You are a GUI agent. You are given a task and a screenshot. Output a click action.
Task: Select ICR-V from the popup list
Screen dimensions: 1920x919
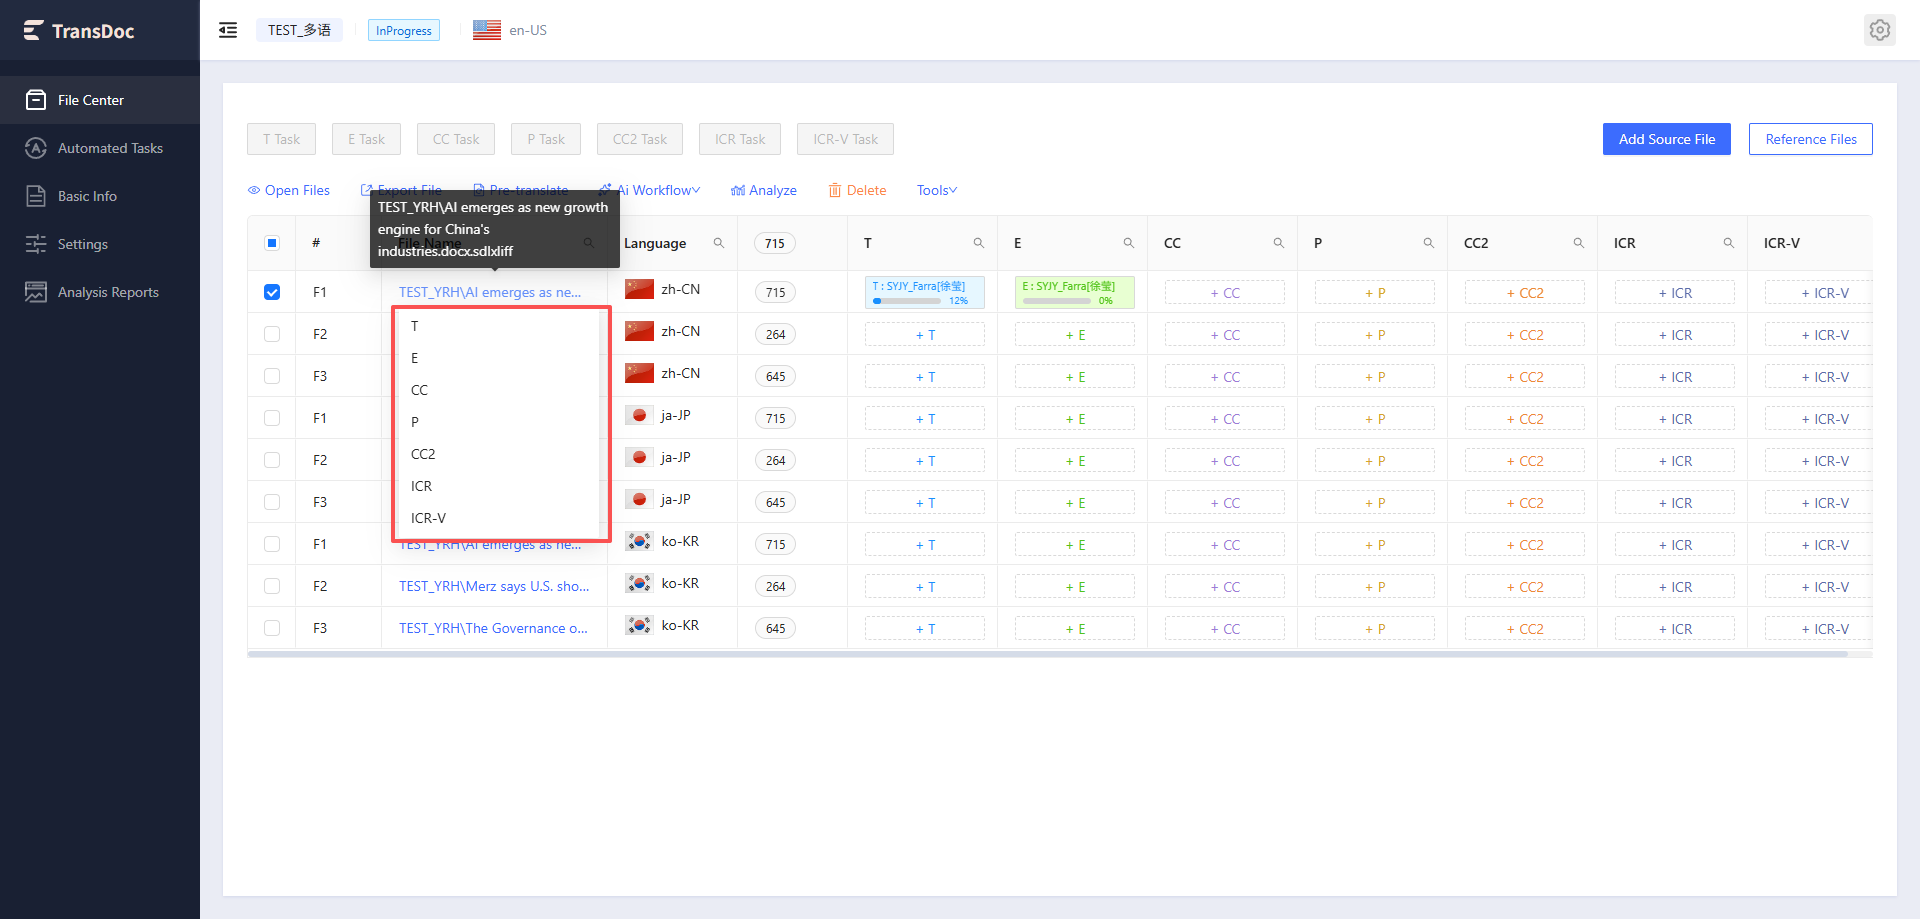[500, 518]
